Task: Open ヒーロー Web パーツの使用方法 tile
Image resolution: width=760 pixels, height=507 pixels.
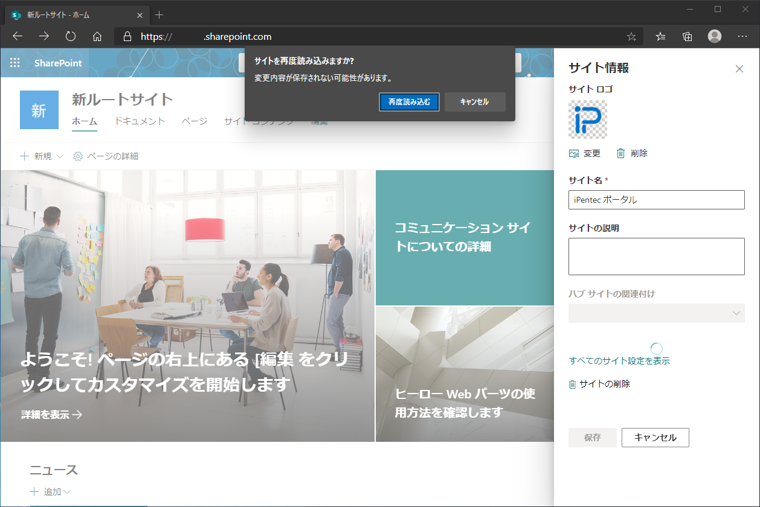Action: [x=465, y=374]
